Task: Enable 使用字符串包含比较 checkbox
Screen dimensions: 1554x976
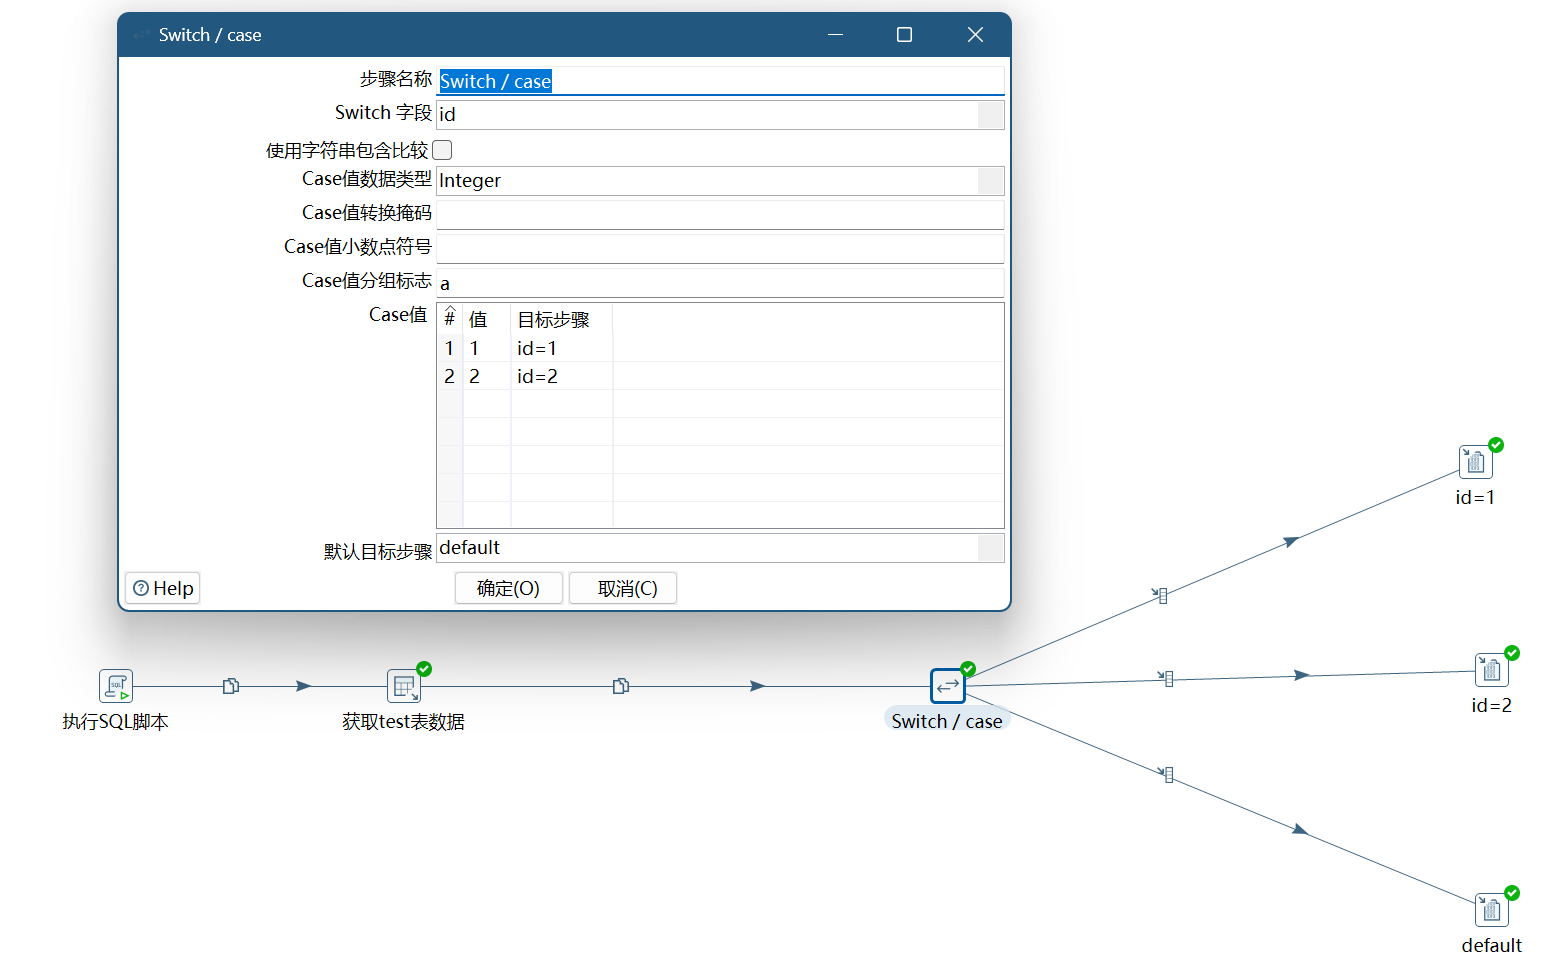Action: pyautogui.click(x=442, y=150)
